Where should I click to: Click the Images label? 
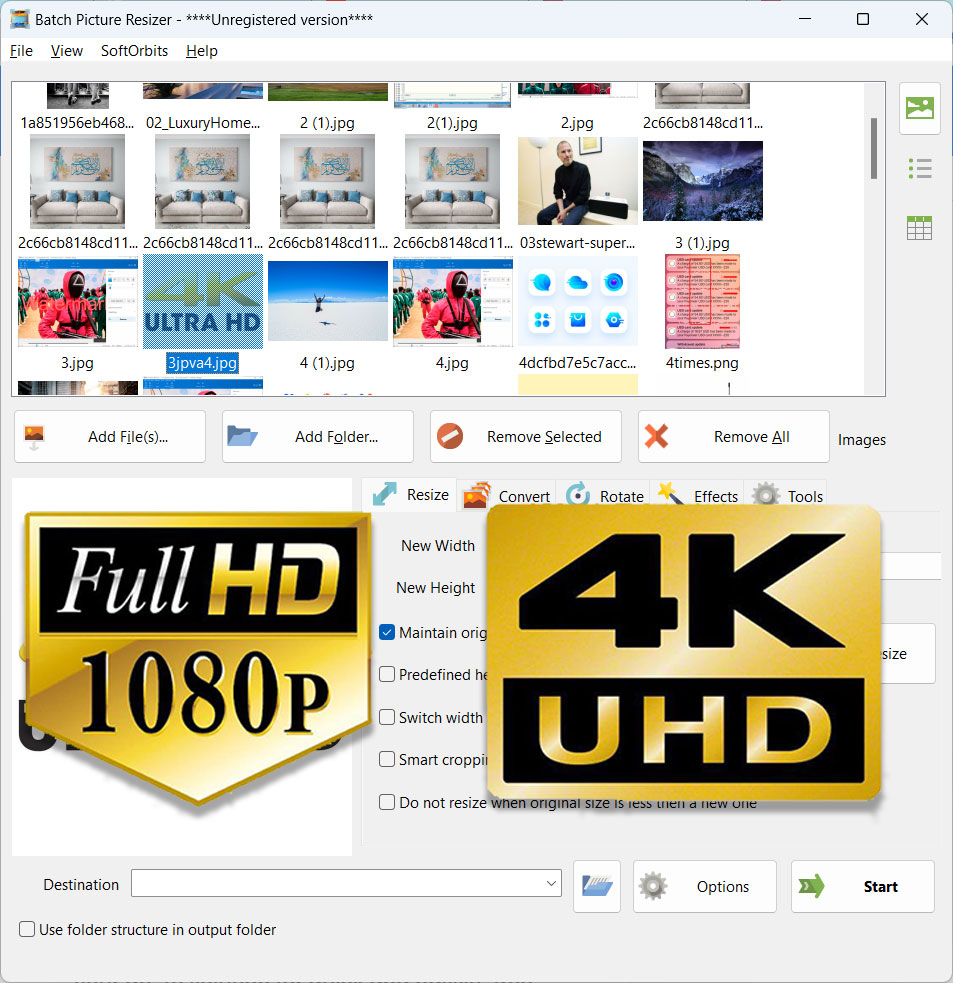(861, 440)
